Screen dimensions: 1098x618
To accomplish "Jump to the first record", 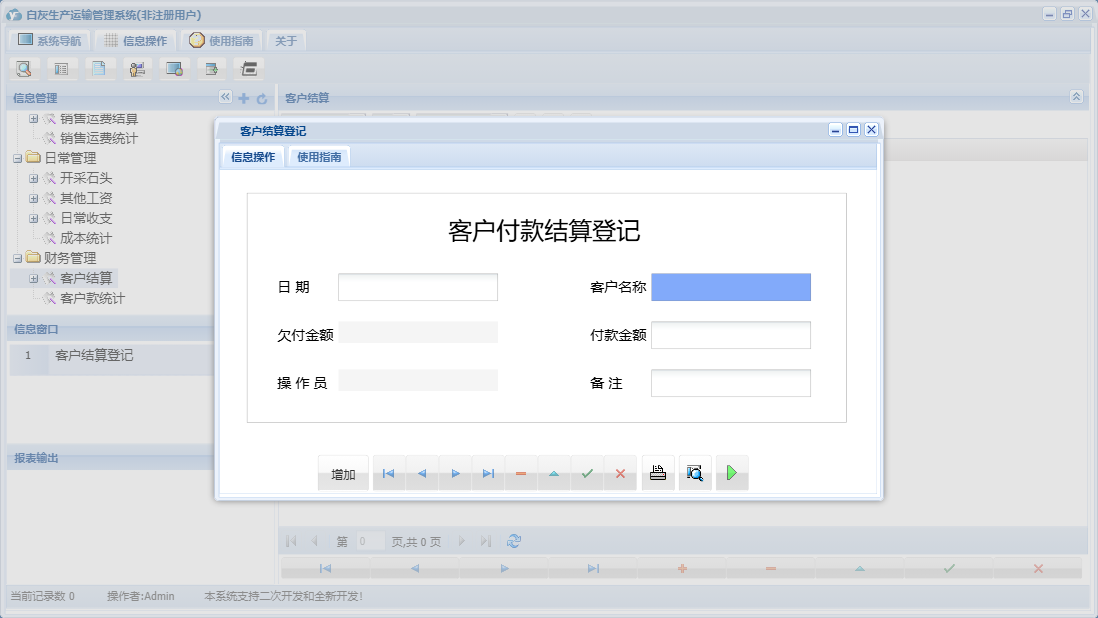I will click(x=388, y=472).
